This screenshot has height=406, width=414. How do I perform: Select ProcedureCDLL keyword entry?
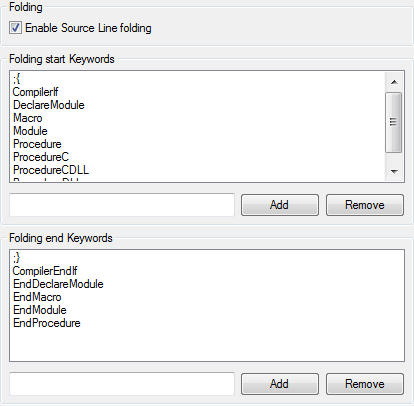(51, 170)
